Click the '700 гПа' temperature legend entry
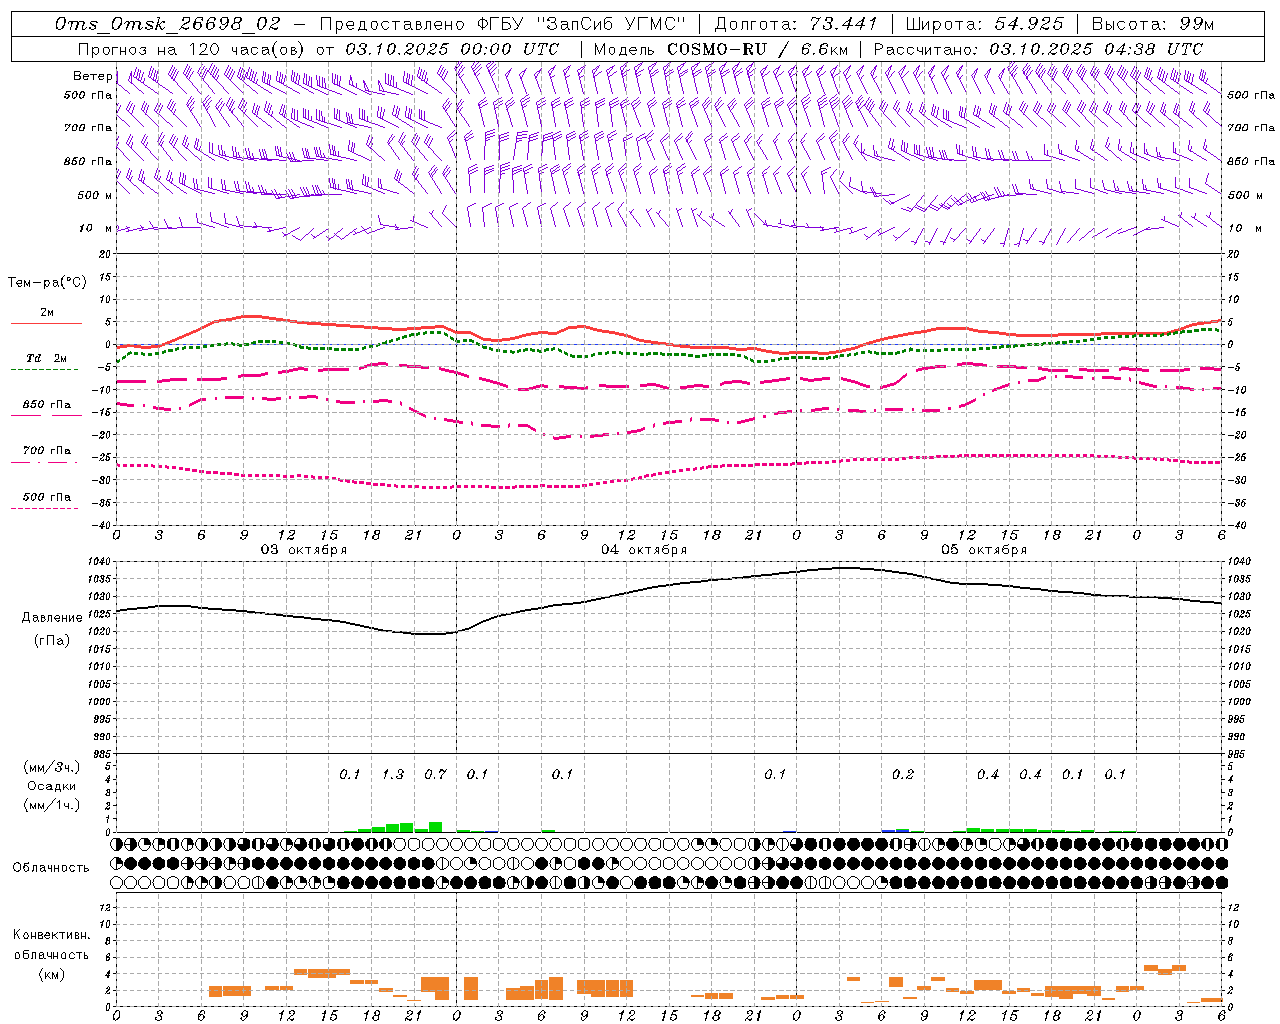Image resolution: width=1280 pixels, height=1024 pixels. tap(46, 451)
